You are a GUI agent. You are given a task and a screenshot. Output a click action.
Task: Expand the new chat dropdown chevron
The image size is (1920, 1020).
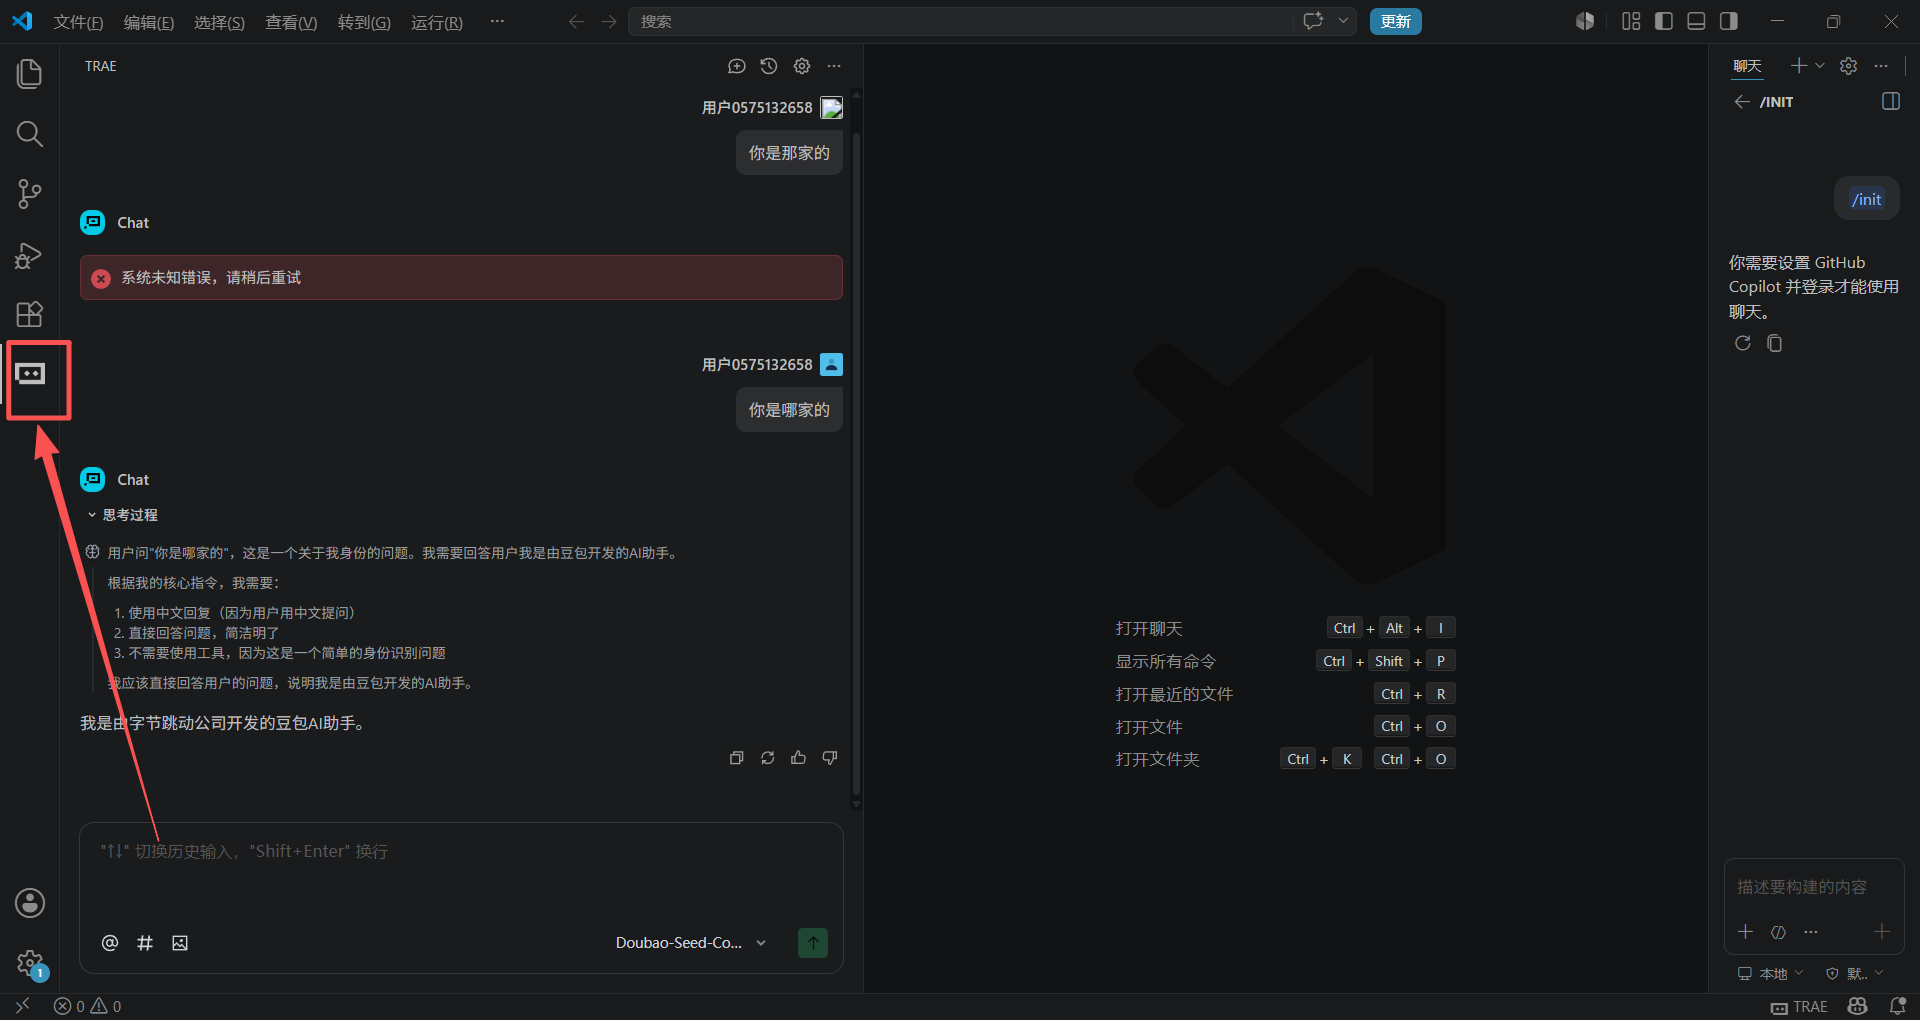click(1820, 65)
